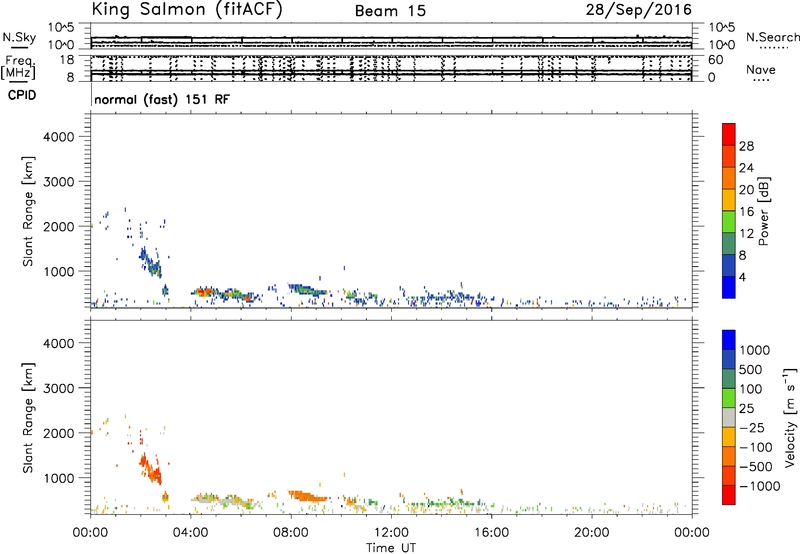The width and height of the screenshot is (800, 554).
Task: Click the 1000 range tick of velocity panel
Action: [x=58, y=478]
